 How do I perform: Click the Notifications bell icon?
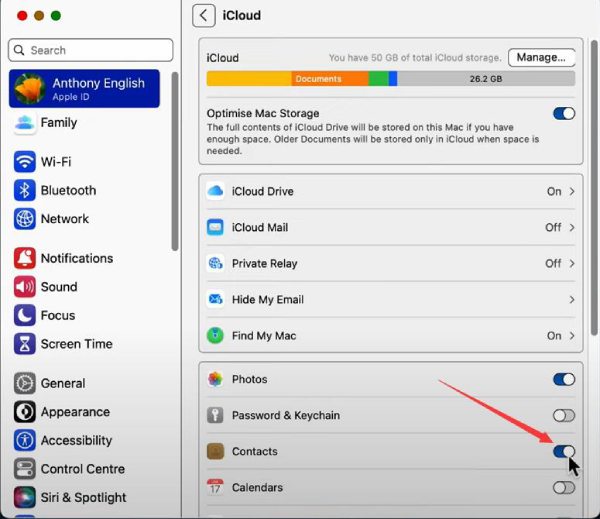pos(24,258)
